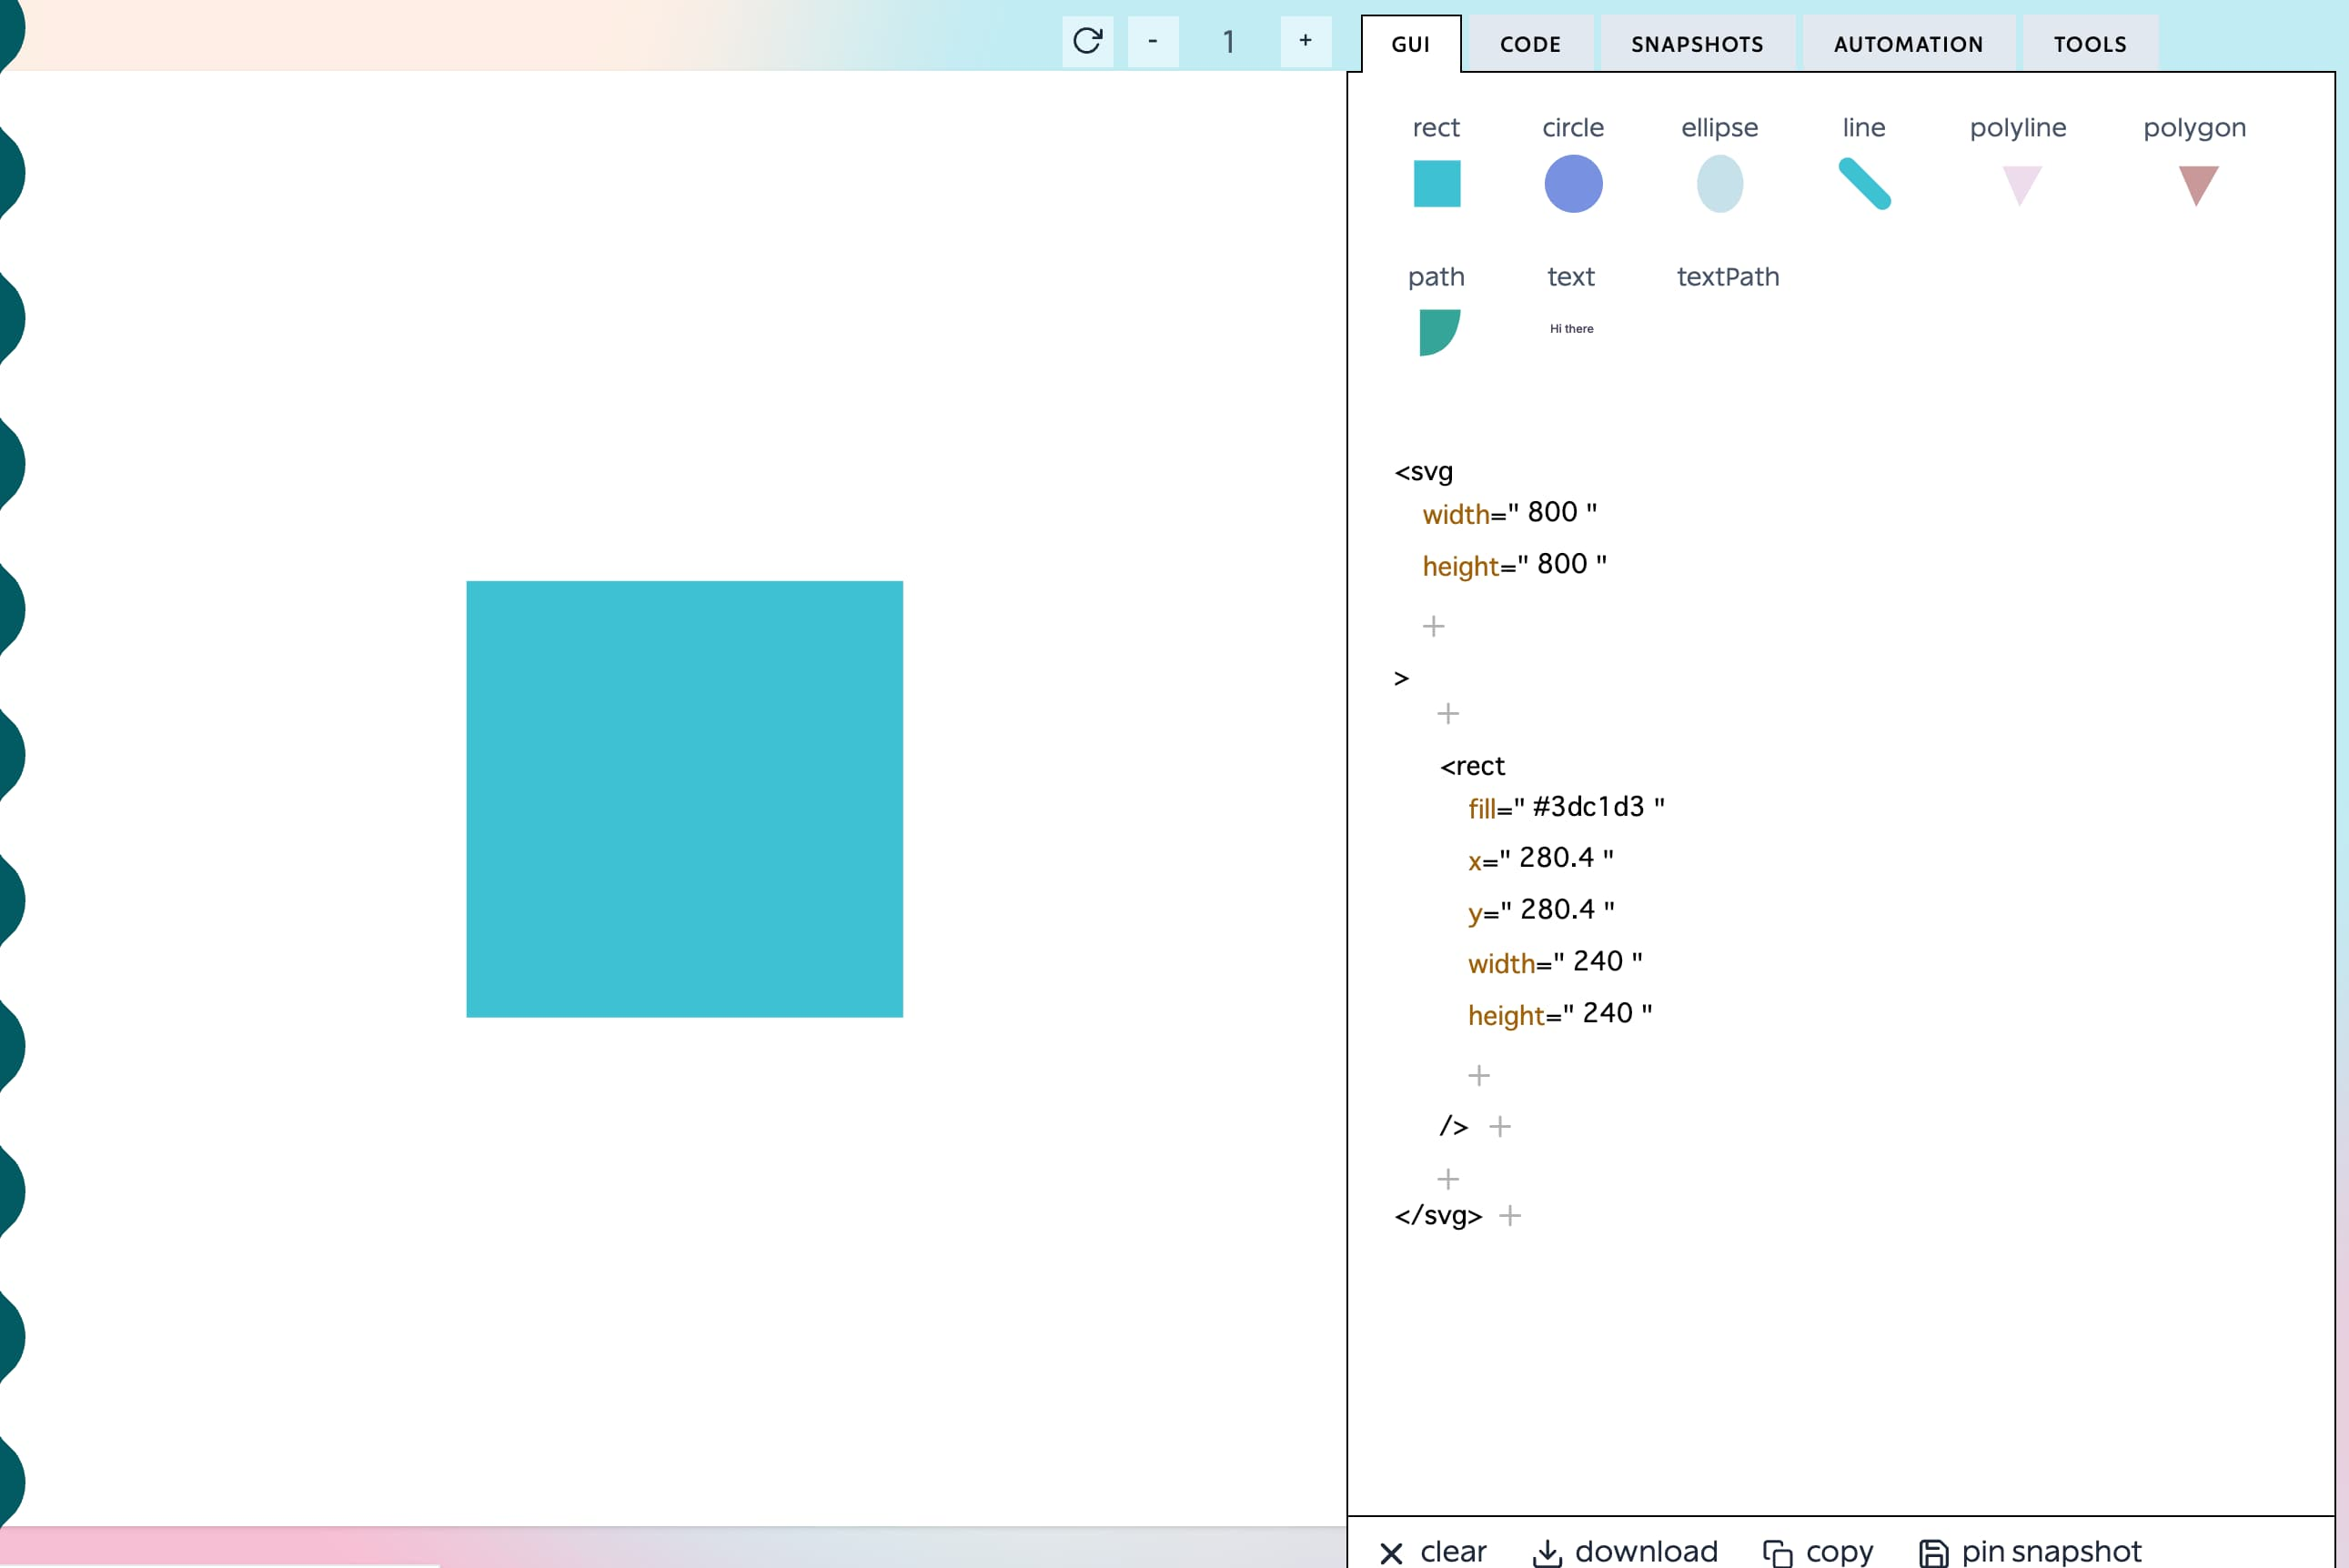Click the svg height attribute name
The image size is (2349, 1568).
pyautogui.click(x=1461, y=566)
